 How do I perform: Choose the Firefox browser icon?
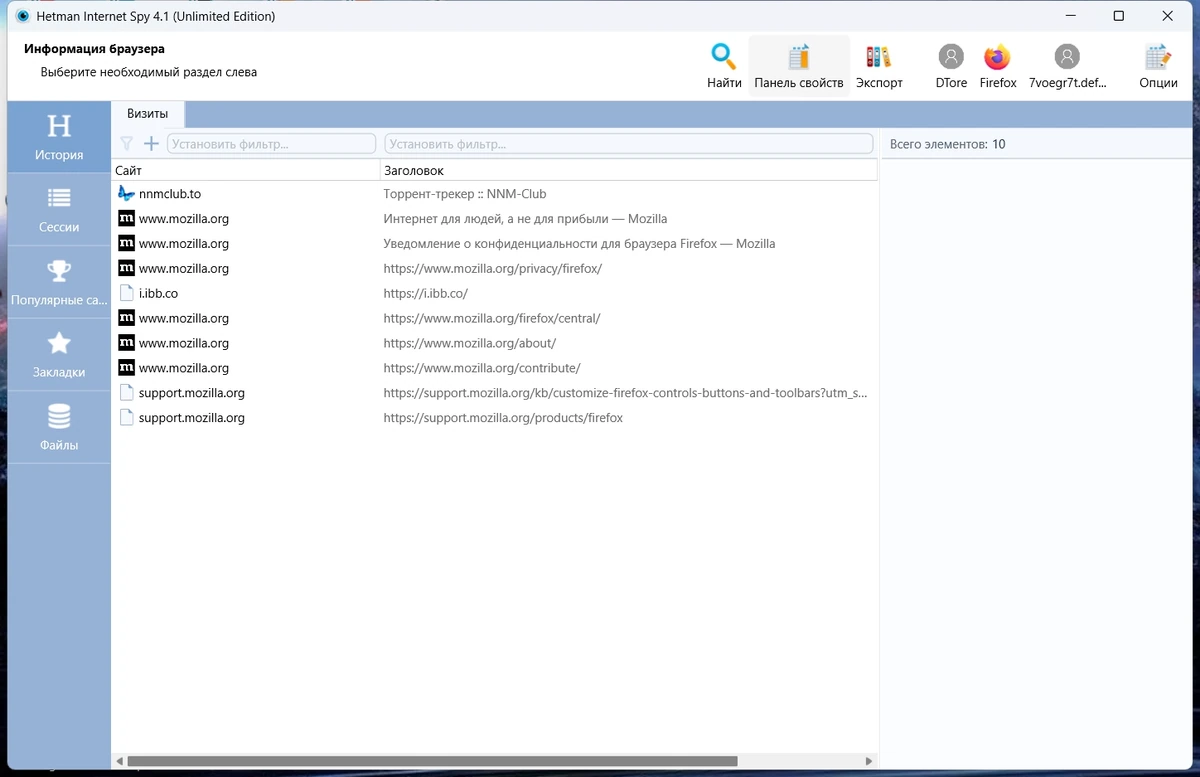997,66
